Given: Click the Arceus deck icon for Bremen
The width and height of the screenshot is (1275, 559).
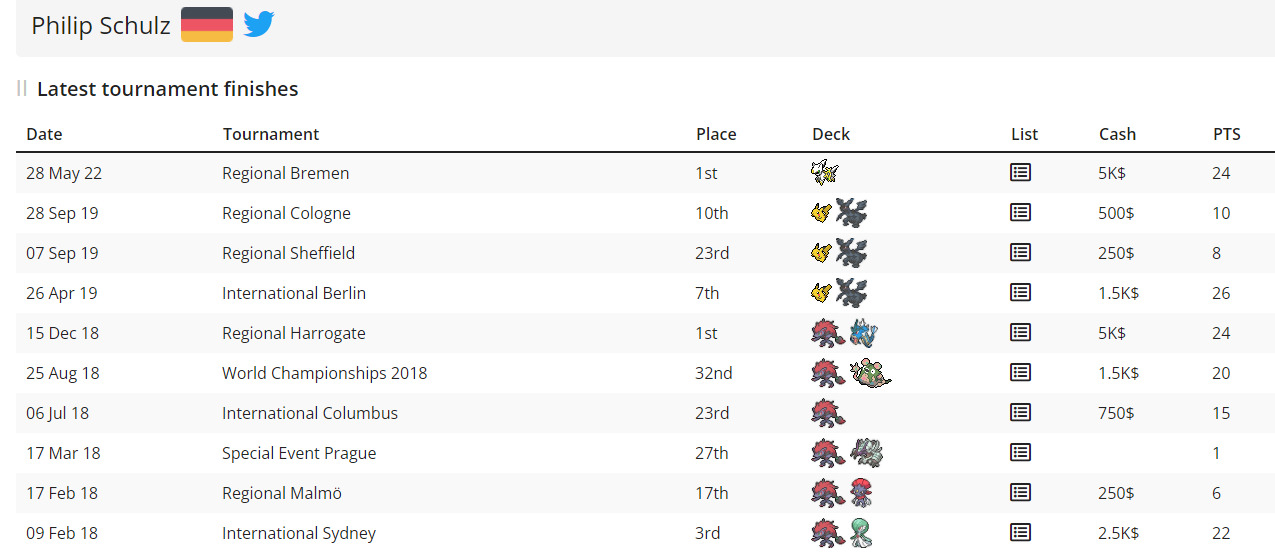Looking at the screenshot, I should [x=824, y=173].
